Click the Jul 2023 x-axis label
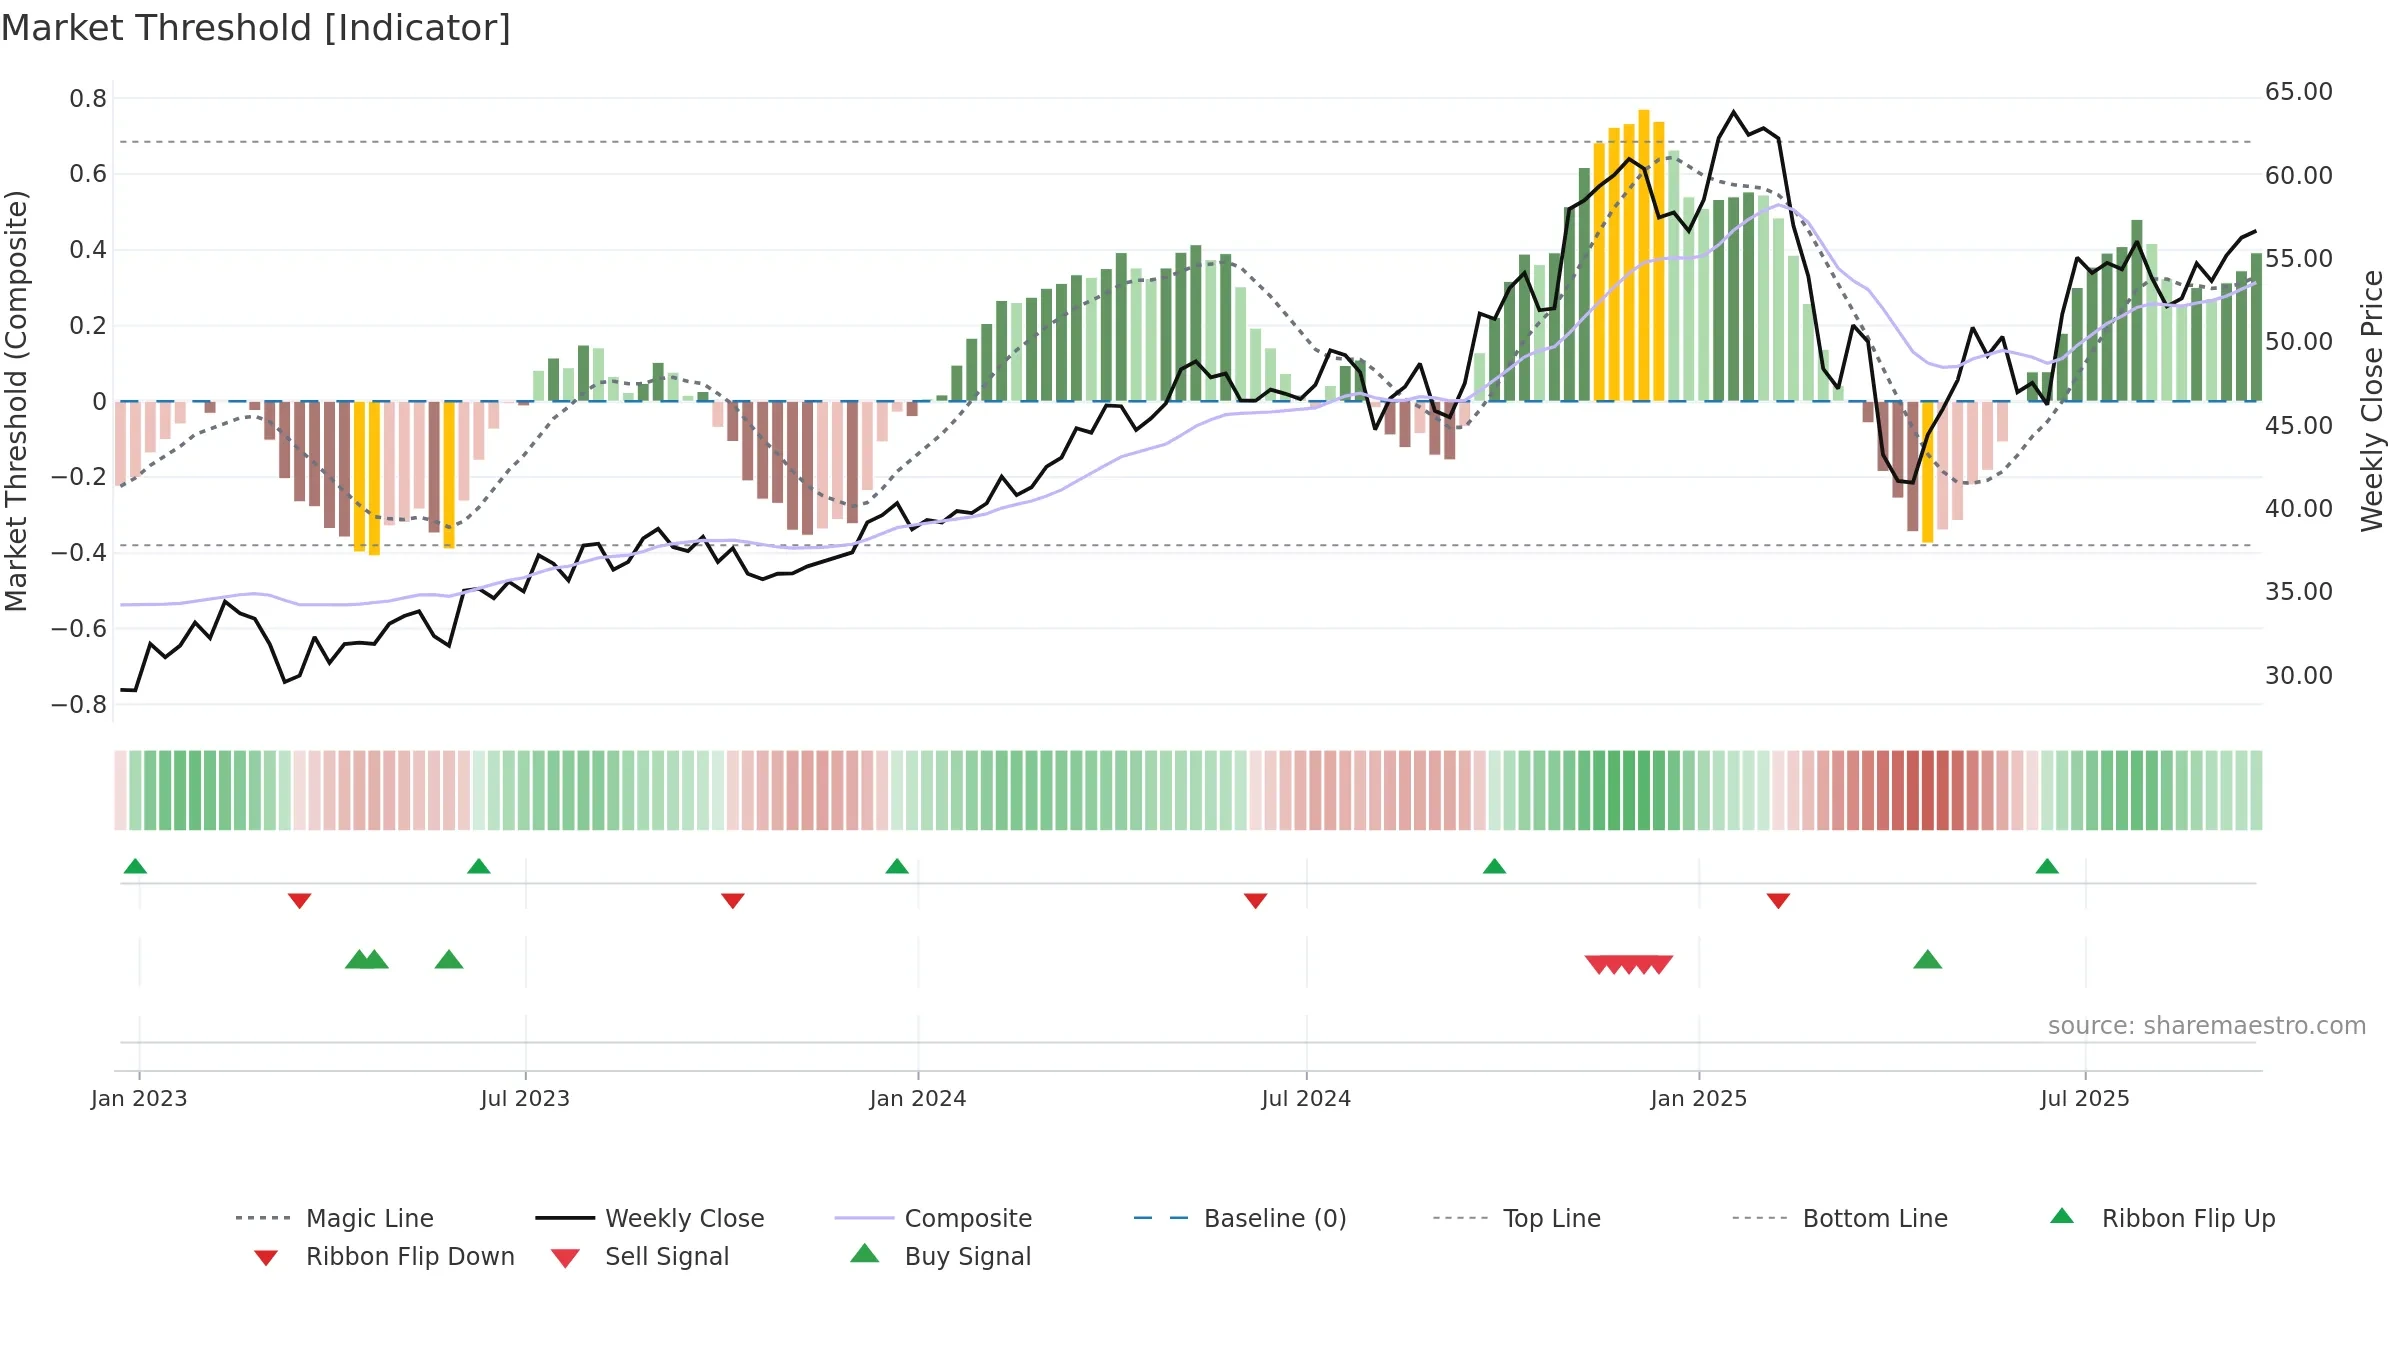 point(525,1099)
